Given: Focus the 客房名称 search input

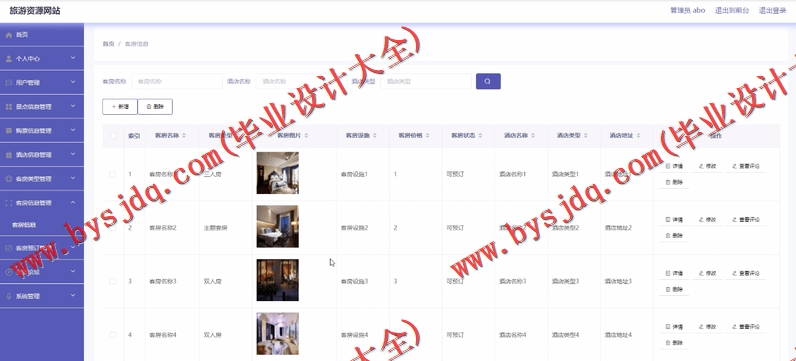Looking at the screenshot, I should pos(177,81).
